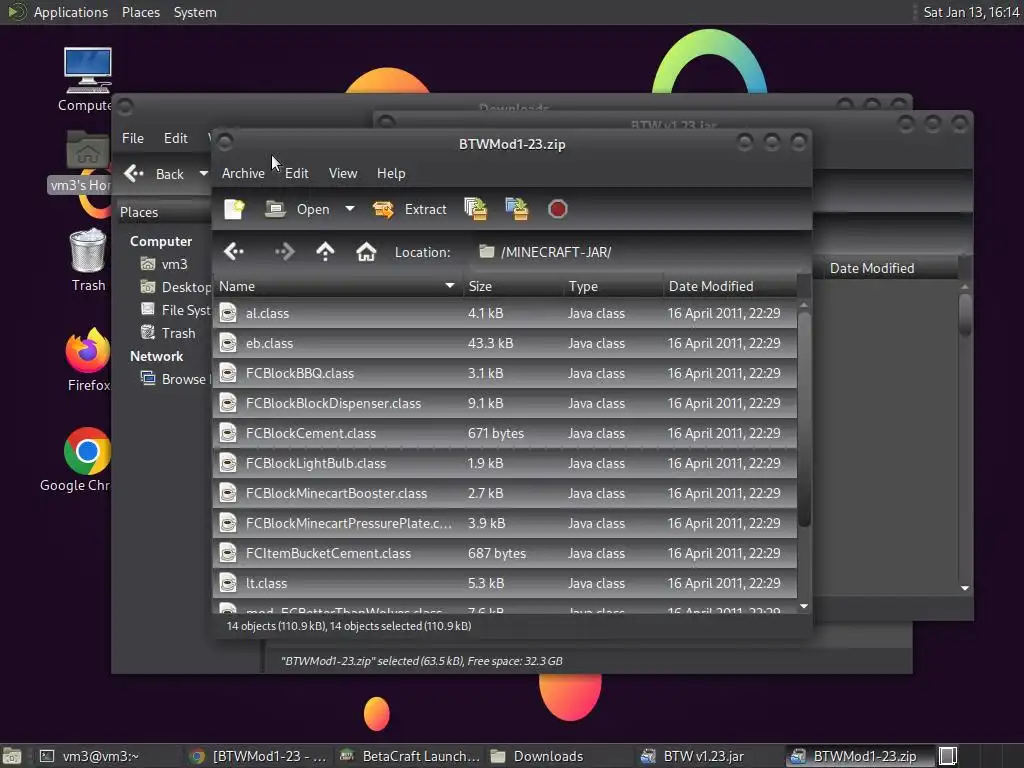Open the Places menu in top panel

pos(140,12)
